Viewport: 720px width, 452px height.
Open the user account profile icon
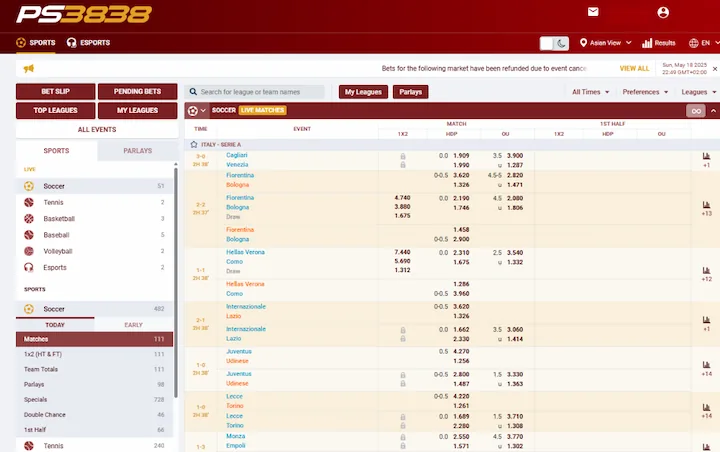[x=663, y=12]
